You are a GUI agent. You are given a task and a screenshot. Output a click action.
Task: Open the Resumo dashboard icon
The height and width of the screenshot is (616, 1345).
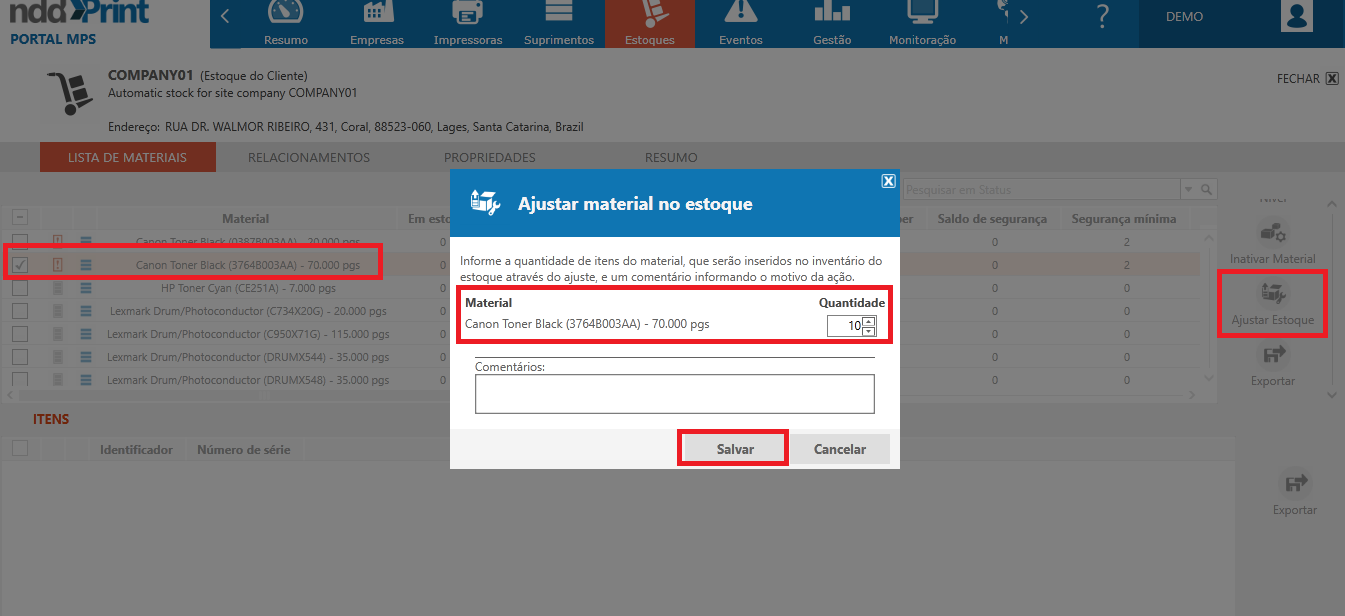pyautogui.click(x=286, y=14)
